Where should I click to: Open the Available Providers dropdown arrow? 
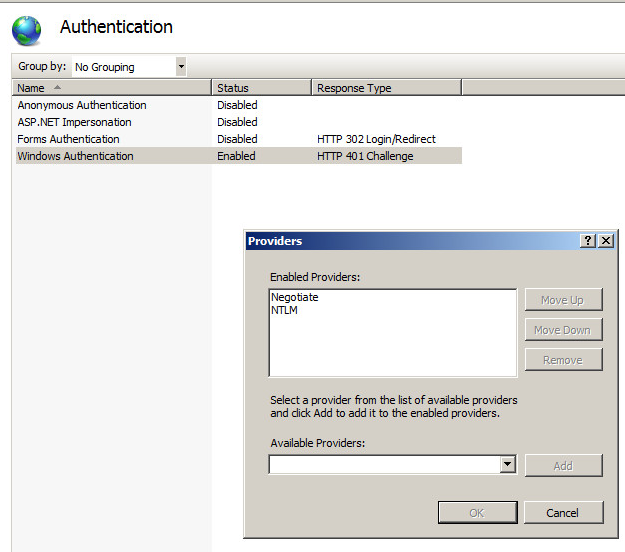(507, 464)
